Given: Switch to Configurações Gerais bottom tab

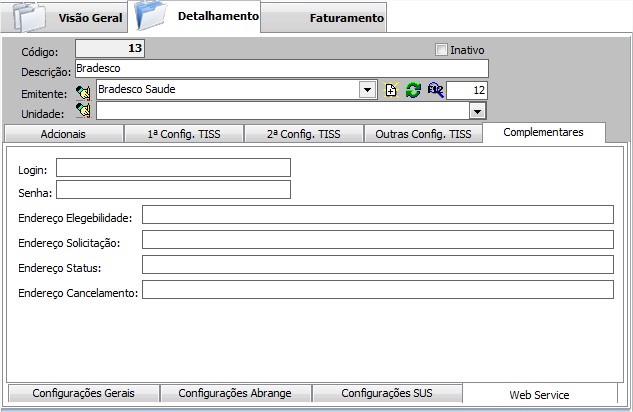Looking at the screenshot, I should pos(83,393).
